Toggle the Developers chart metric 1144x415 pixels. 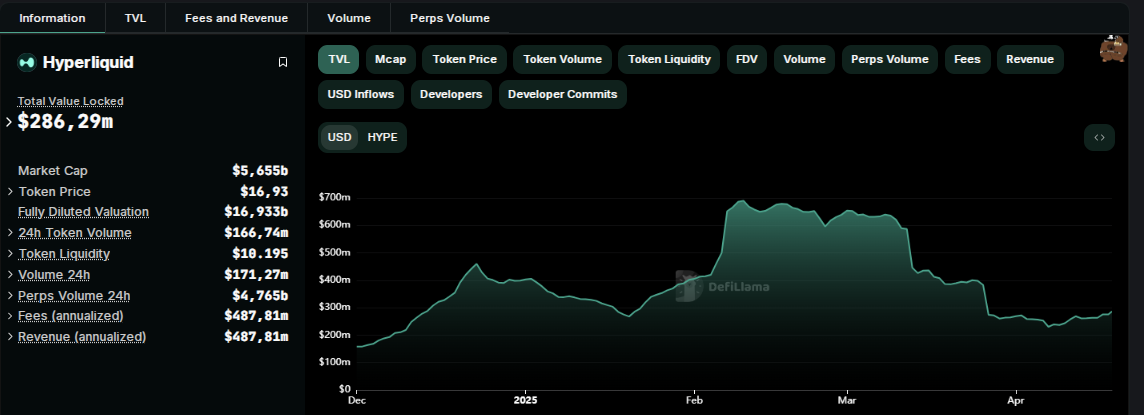[451, 94]
